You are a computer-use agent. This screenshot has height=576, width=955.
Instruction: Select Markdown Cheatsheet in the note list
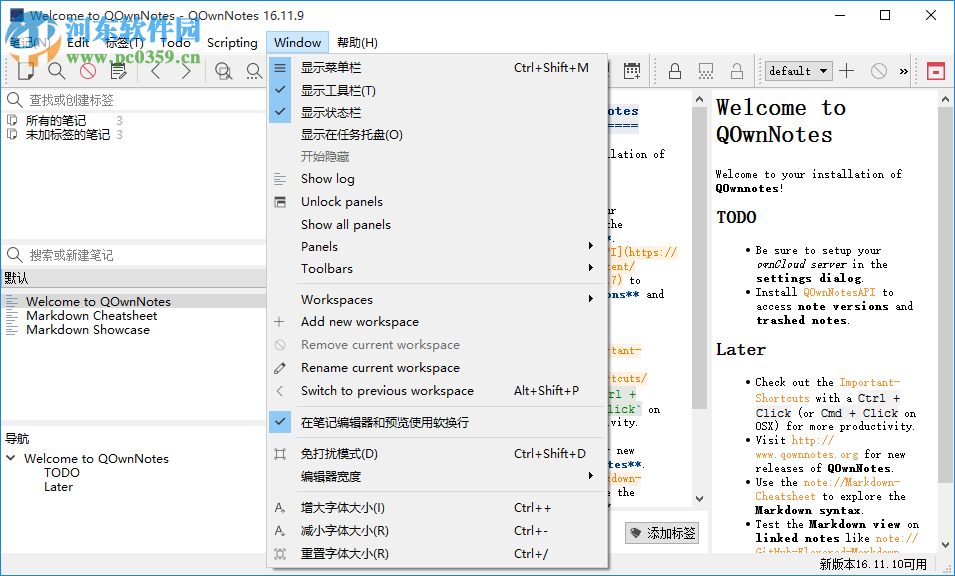(x=91, y=315)
